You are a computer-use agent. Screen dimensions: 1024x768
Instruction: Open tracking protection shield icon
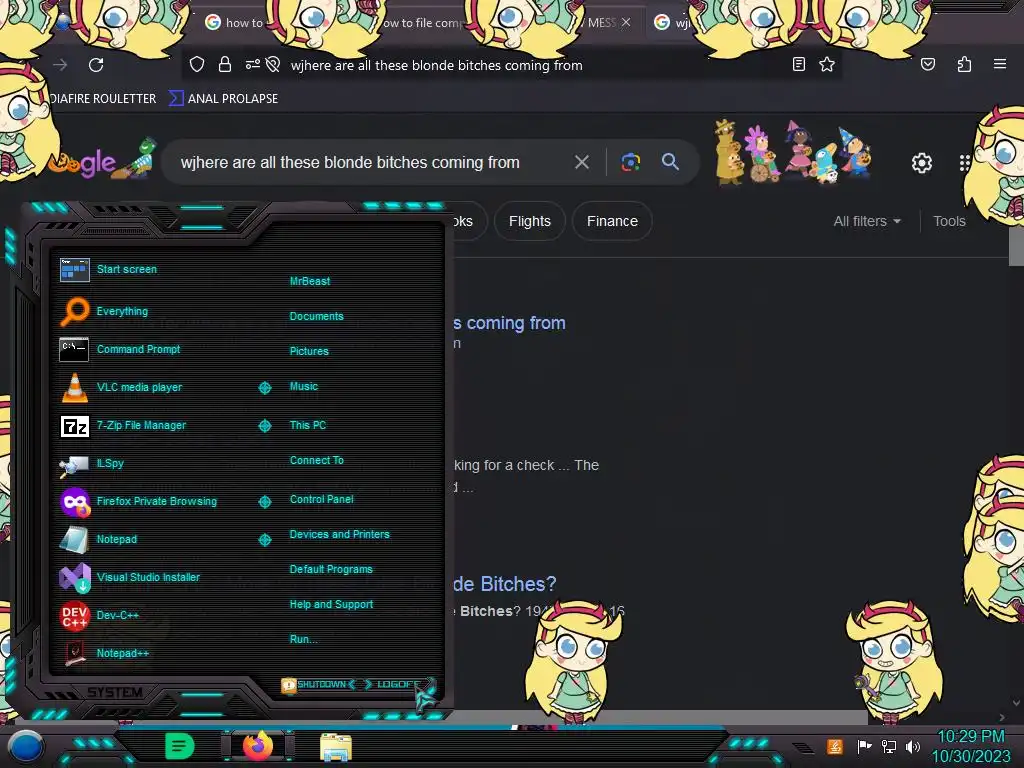197,64
